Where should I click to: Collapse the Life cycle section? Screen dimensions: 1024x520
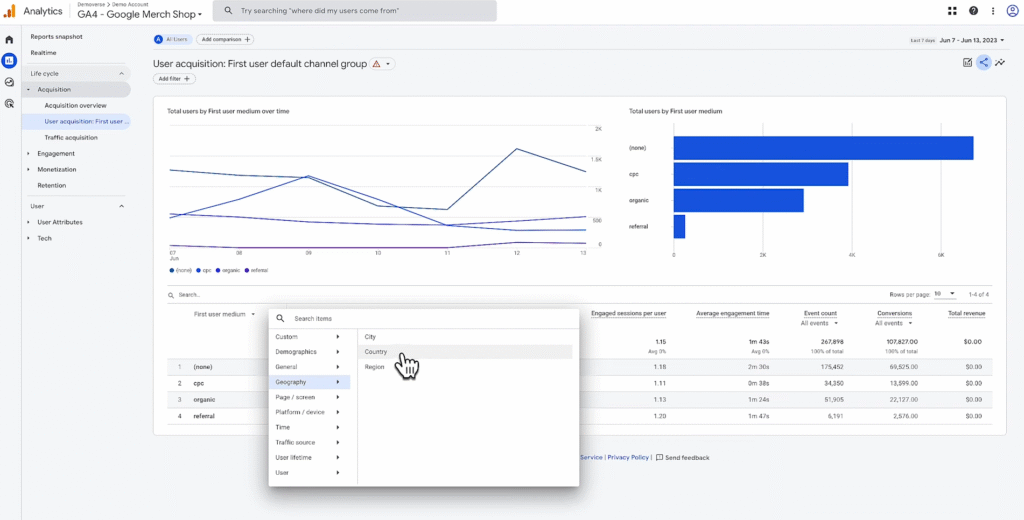[x=121, y=74]
